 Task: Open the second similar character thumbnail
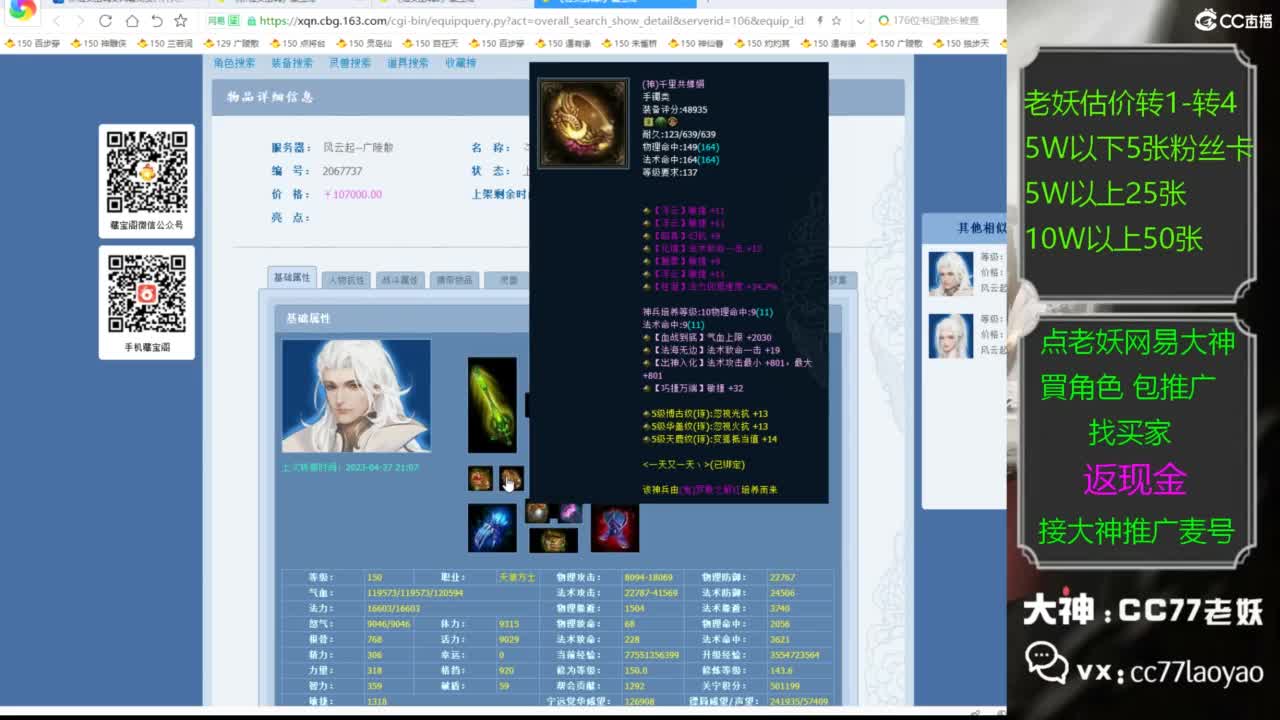(951, 336)
